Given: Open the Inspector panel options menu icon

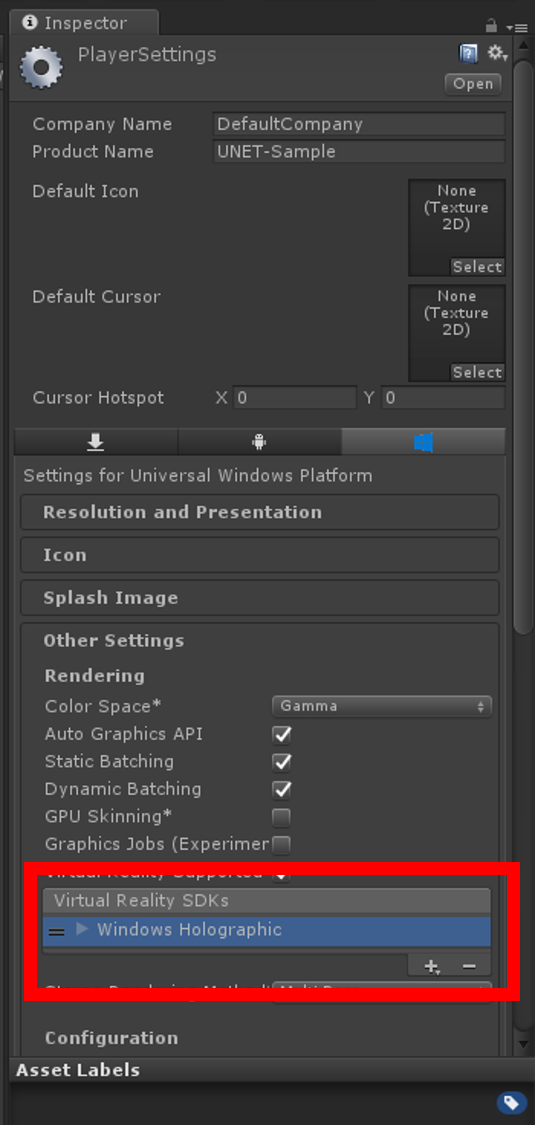Looking at the screenshot, I should tap(517, 27).
